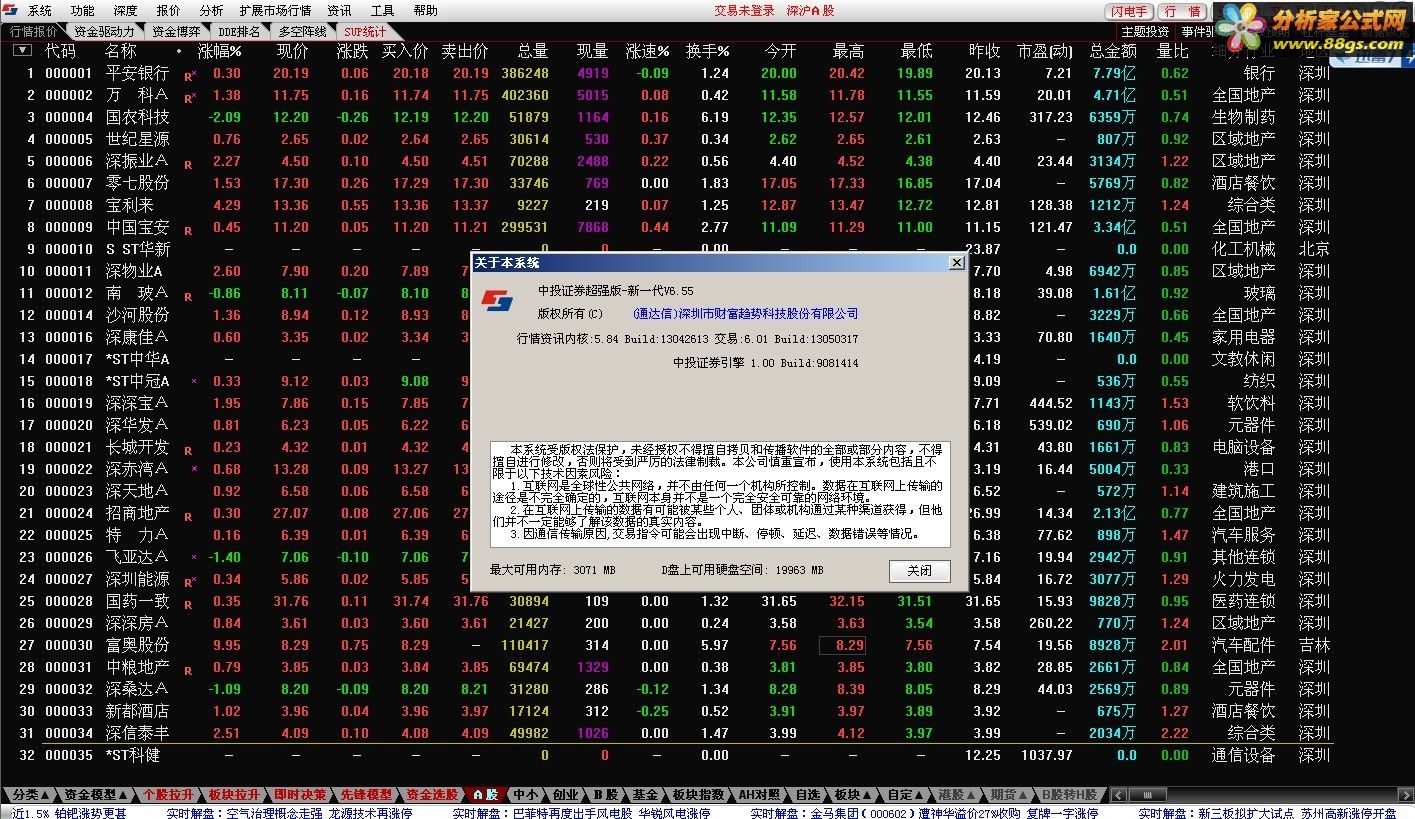Viewport: 1415px width, 819px height.
Task: Click stock code 000033
Action: 69,711
